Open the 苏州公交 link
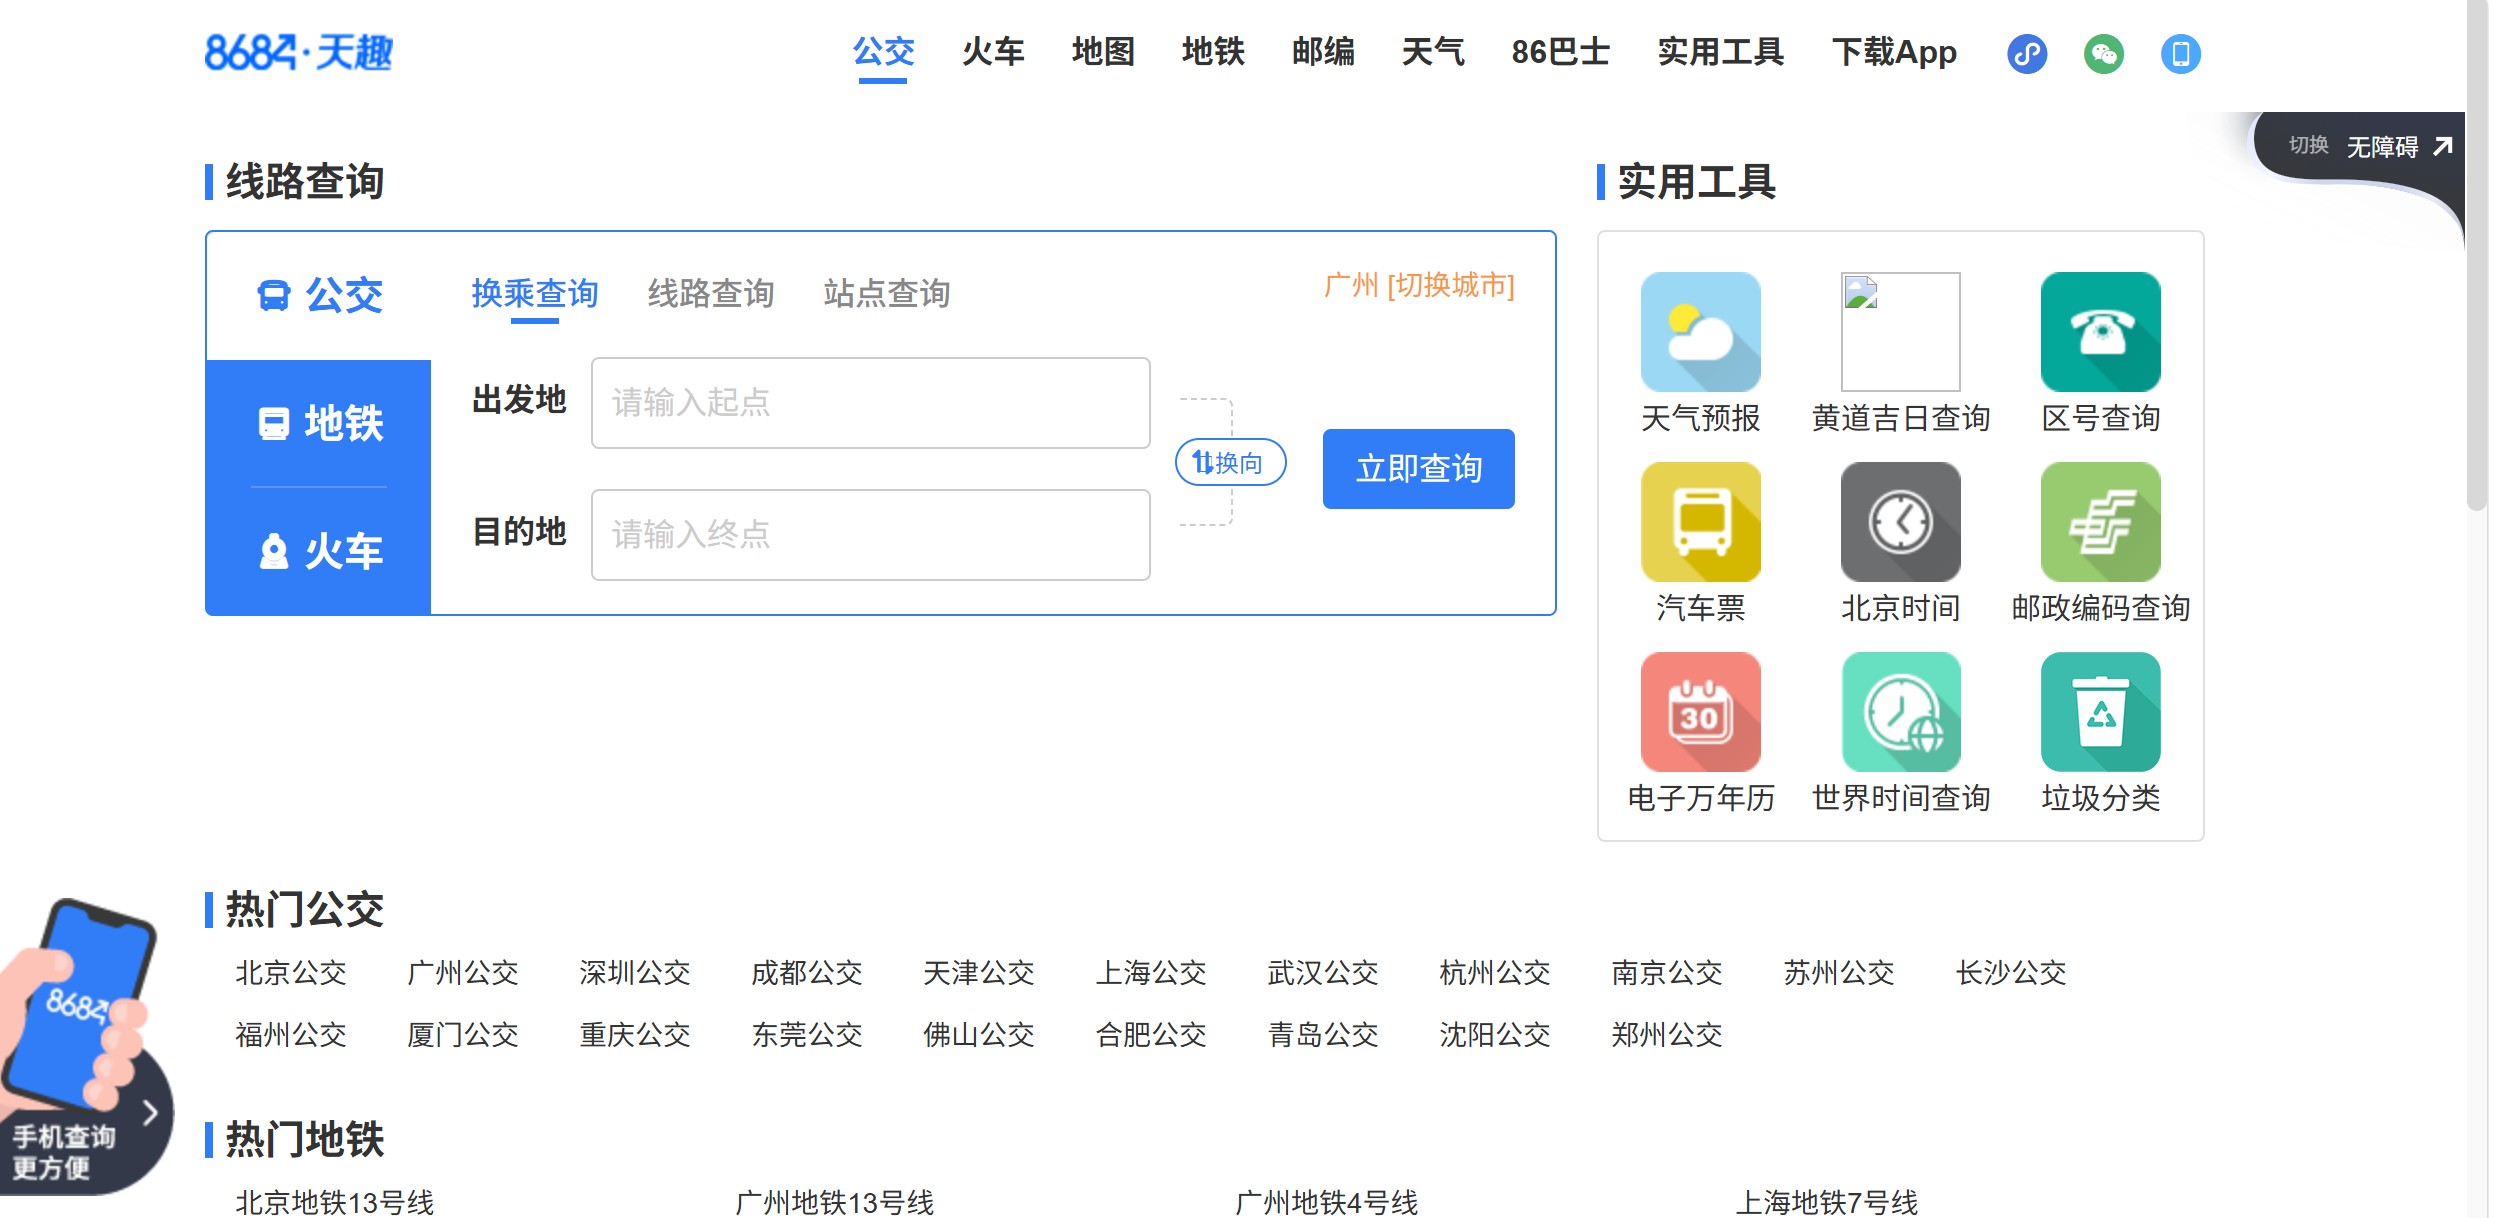 click(1839, 972)
